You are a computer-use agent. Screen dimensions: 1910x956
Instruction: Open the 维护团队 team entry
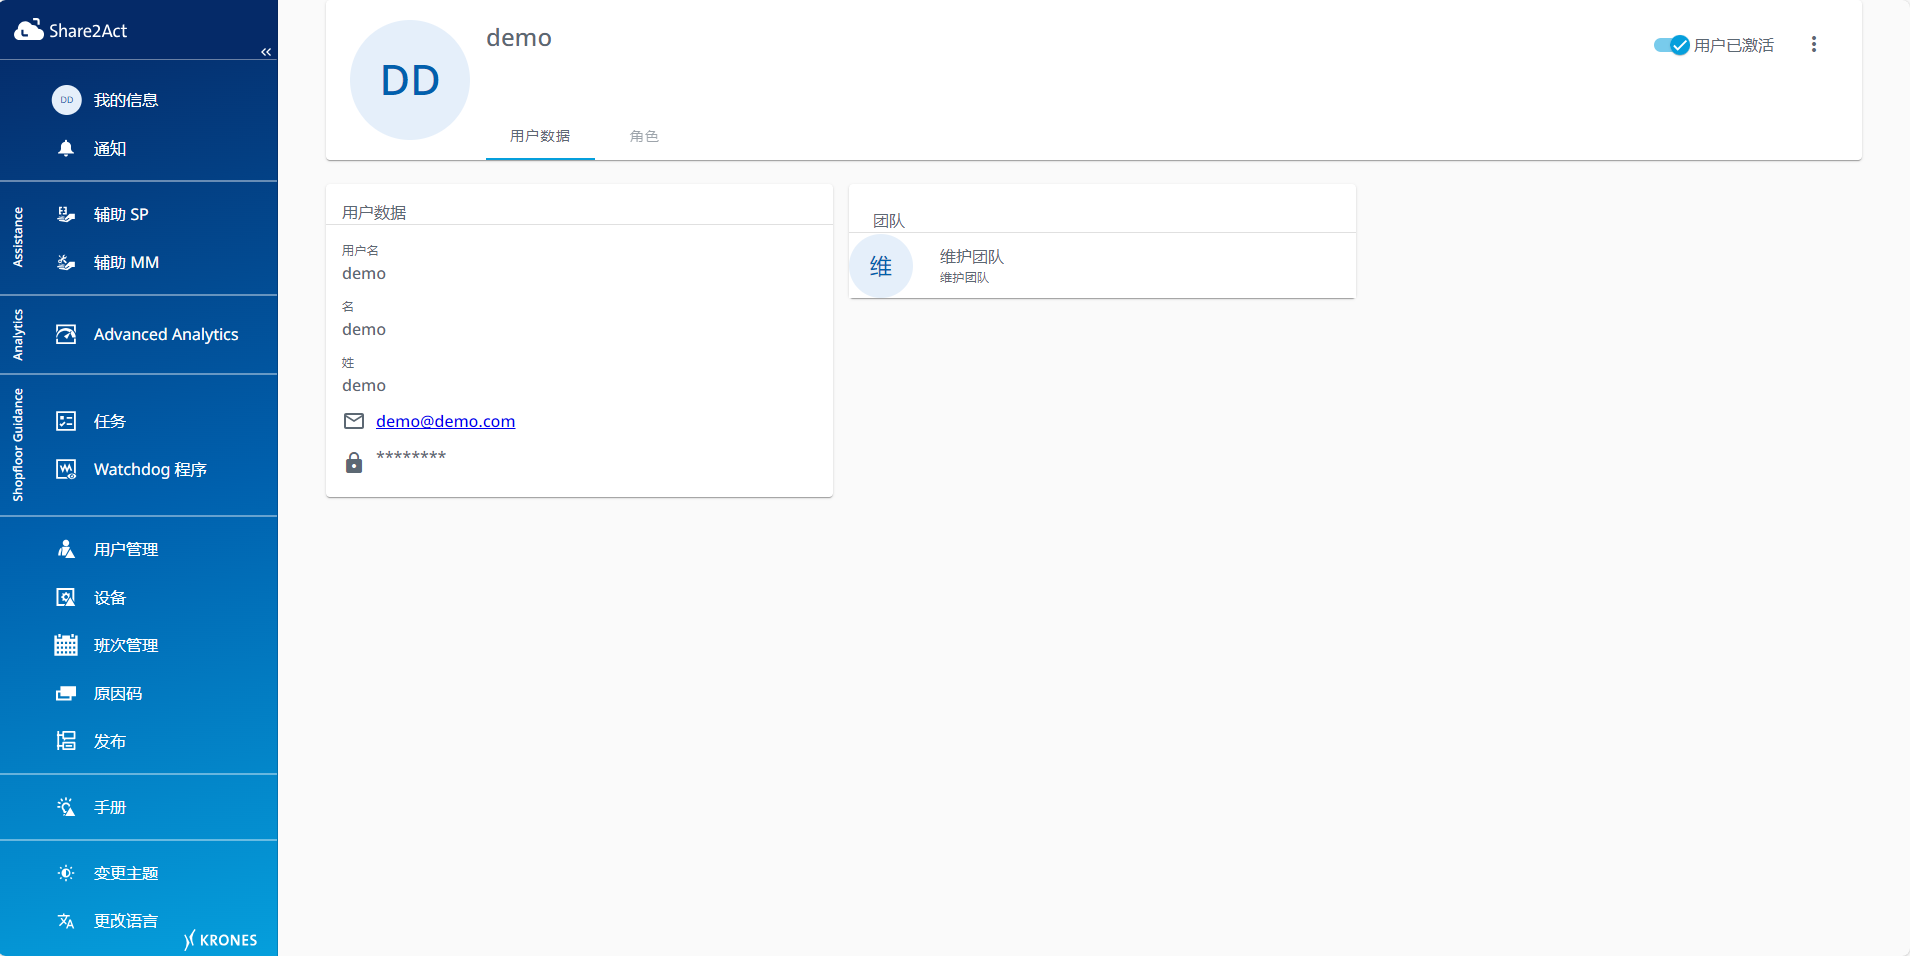tap(971, 265)
